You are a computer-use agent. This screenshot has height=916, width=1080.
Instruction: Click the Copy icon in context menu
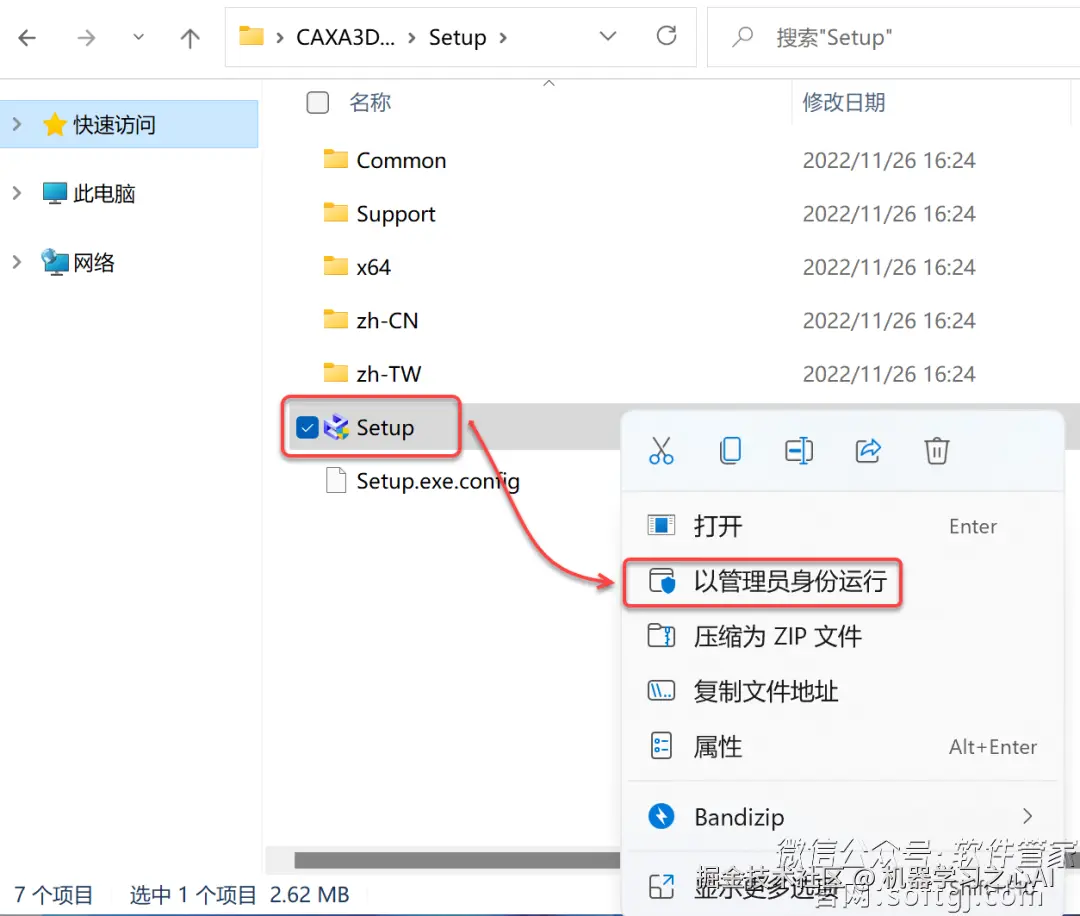[730, 451]
